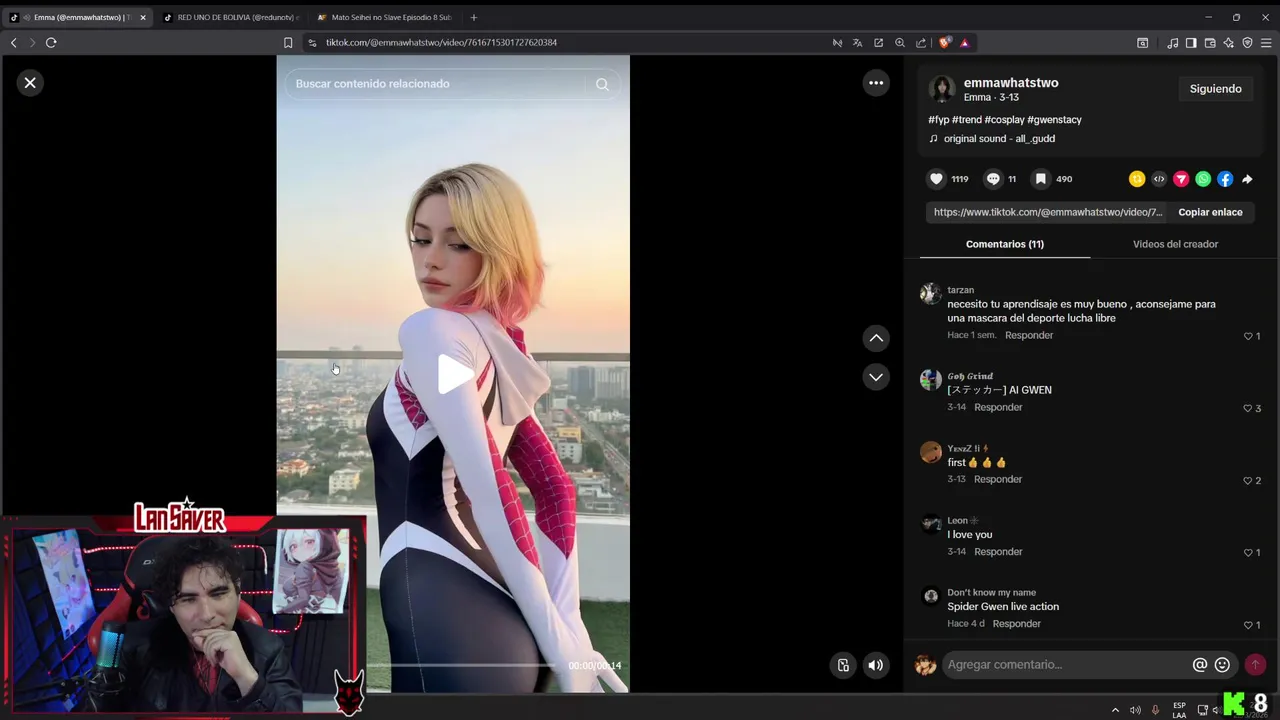Image resolution: width=1280 pixels, height=720 pixels.
Task: Click ESP LAA language indicator
Action: tap(1179, 710)
